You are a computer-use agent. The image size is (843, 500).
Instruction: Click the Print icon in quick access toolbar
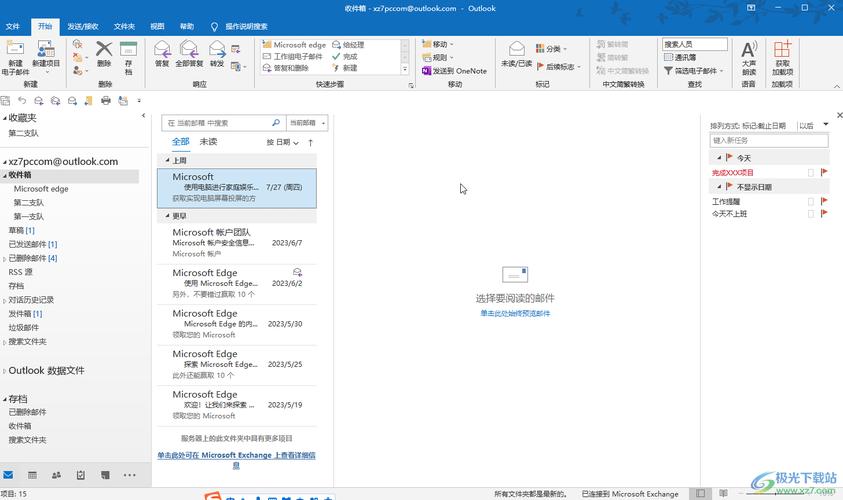pos(106,100)
